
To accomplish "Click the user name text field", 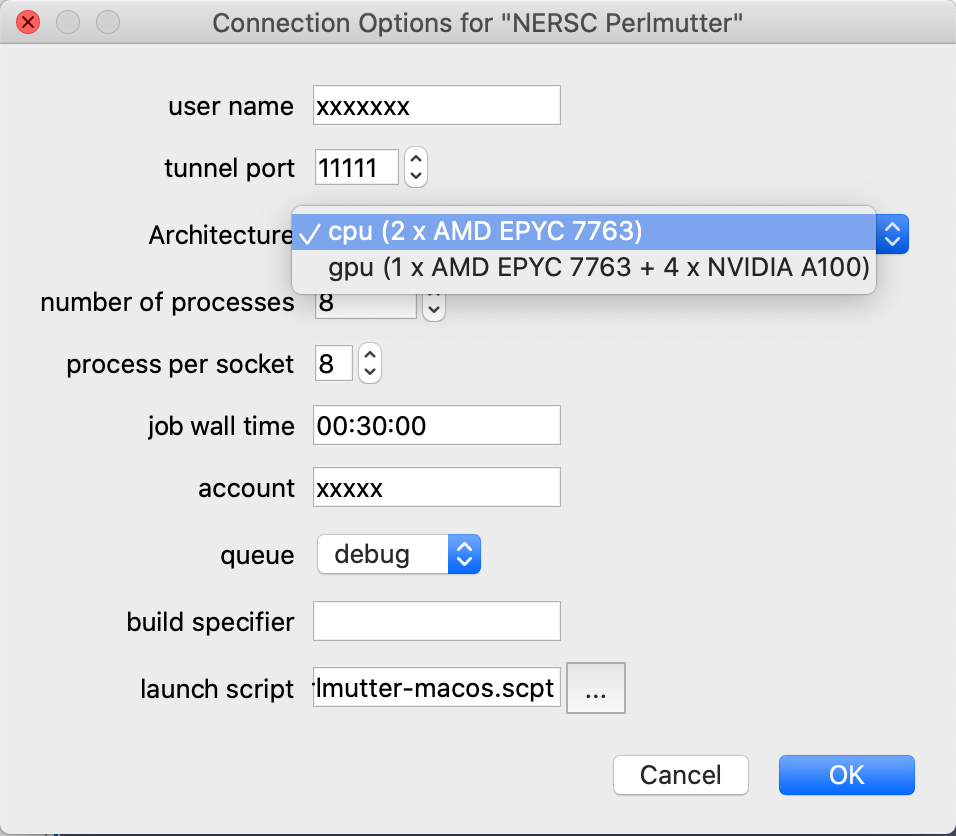I will click(436, 105).
